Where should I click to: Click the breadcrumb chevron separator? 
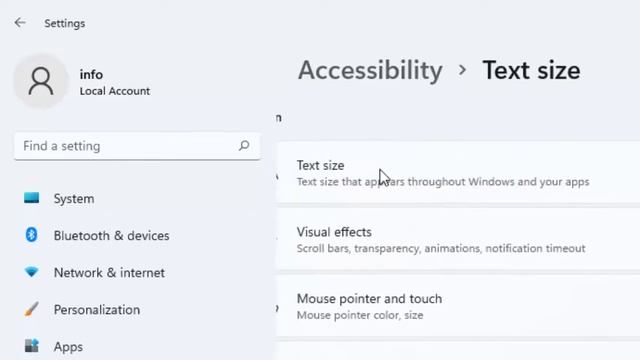(462, 70)
